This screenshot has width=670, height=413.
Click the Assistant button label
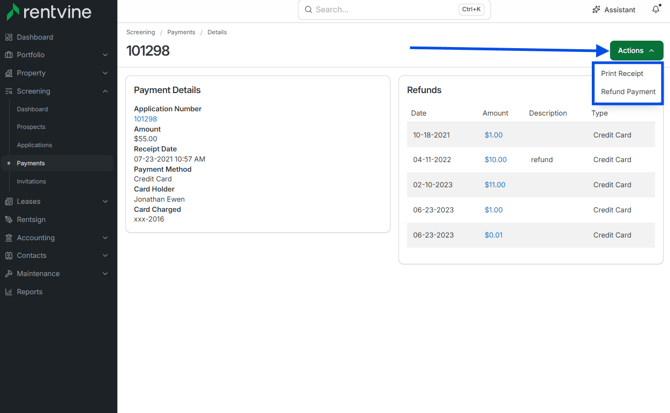pyautogui.click(x=620, y=9)
